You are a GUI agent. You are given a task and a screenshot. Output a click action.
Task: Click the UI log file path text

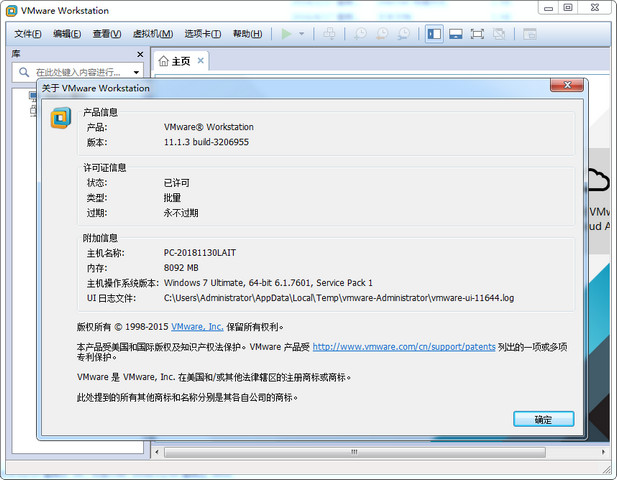coord(339,298)
